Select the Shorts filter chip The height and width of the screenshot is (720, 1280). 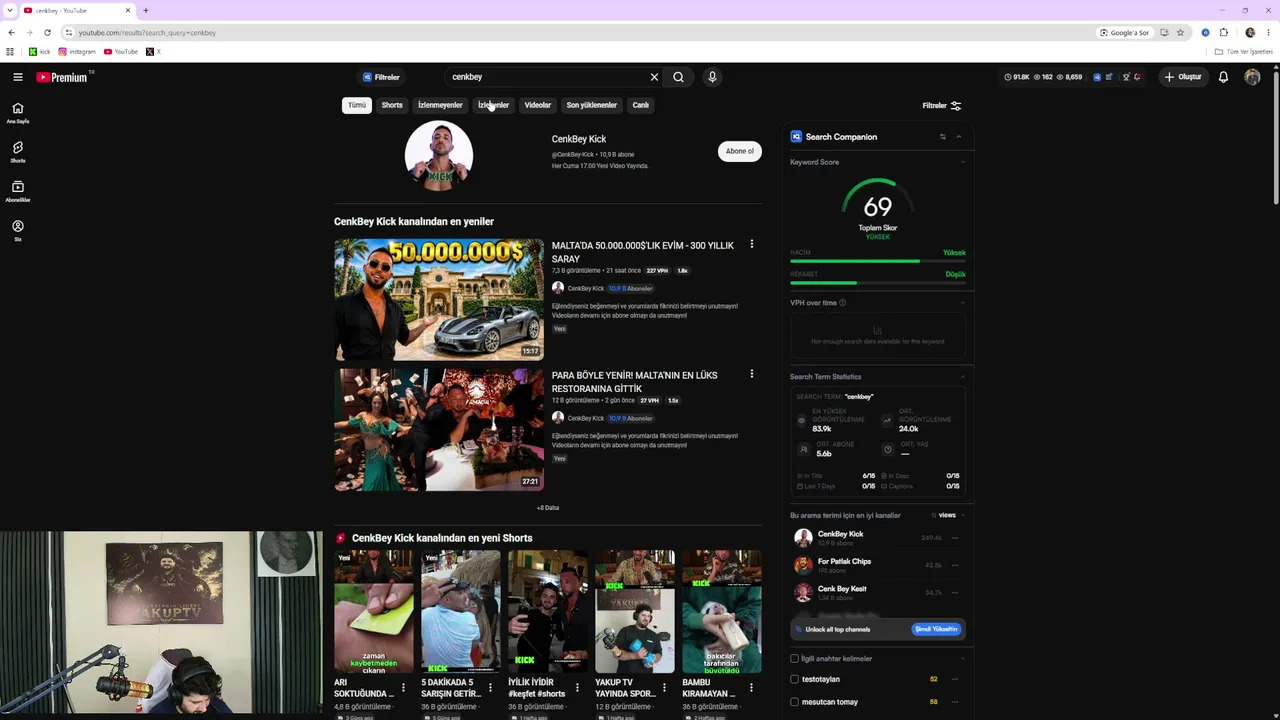(392, 105)
